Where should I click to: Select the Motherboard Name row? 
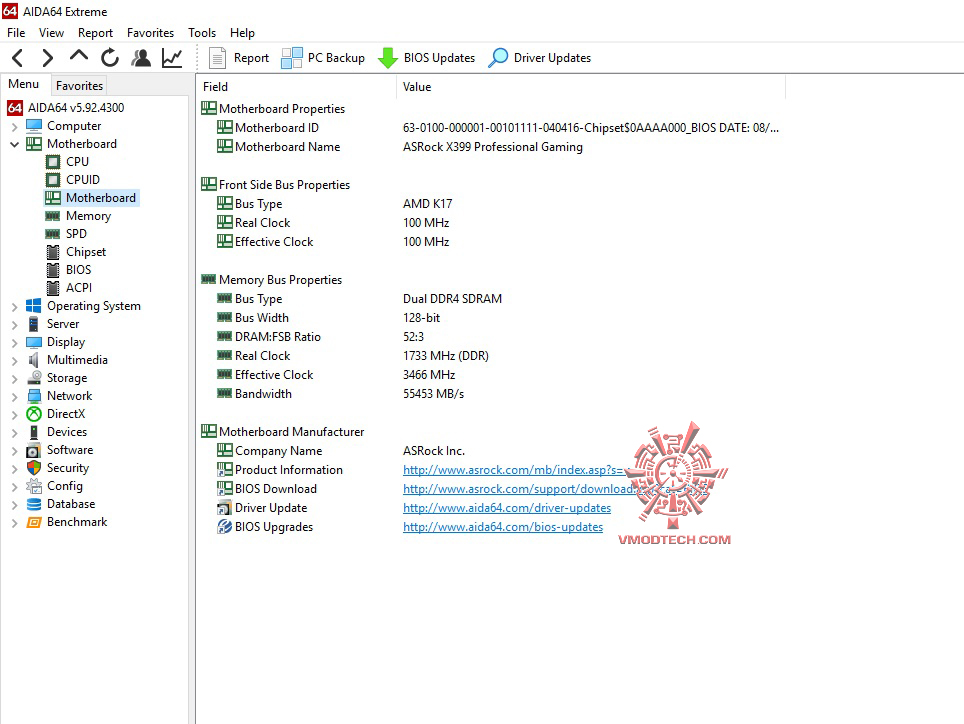coord(492,146)
